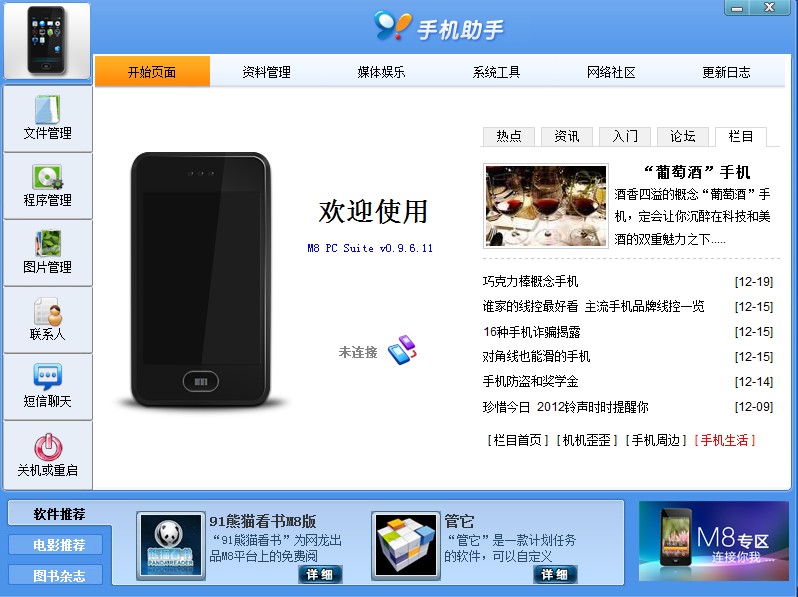Screen dimensions: 798x597
Task: Click the phone connection status icon
Action: (402, 350)
